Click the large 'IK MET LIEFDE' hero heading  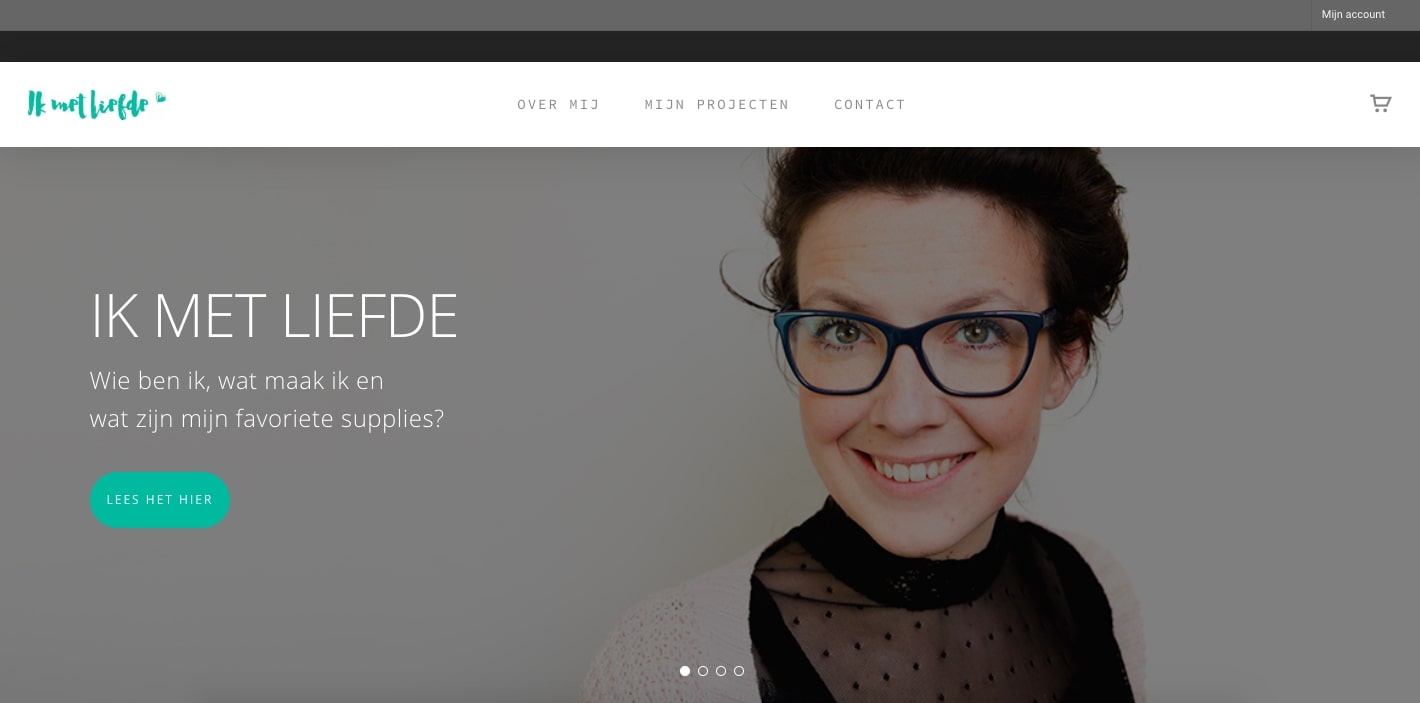(274, 316)
